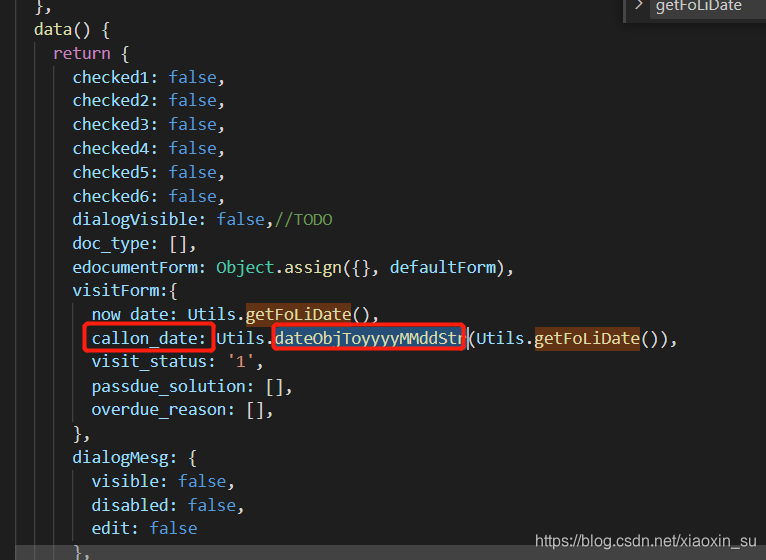Click the 'callon_date' property
This screenshot has width=766, height=560.
tap(144, 338)
